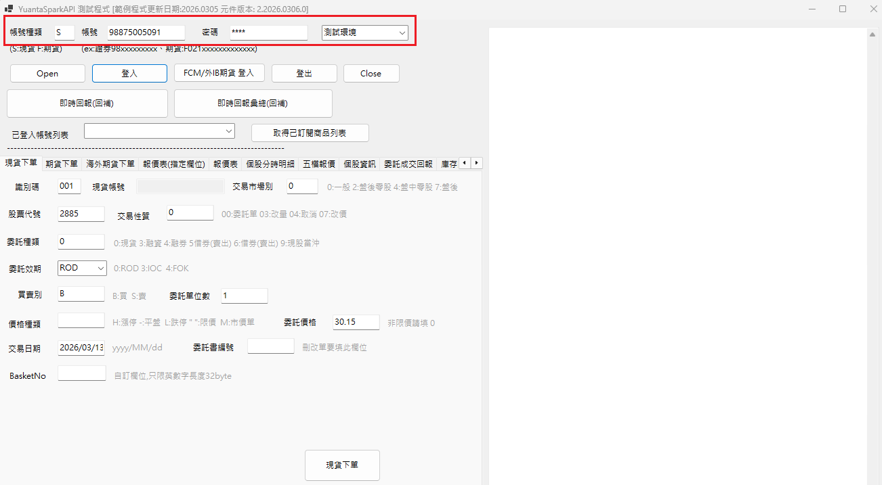Click the Open button
This screenshot has height=487, width=882.
point(47,74)
